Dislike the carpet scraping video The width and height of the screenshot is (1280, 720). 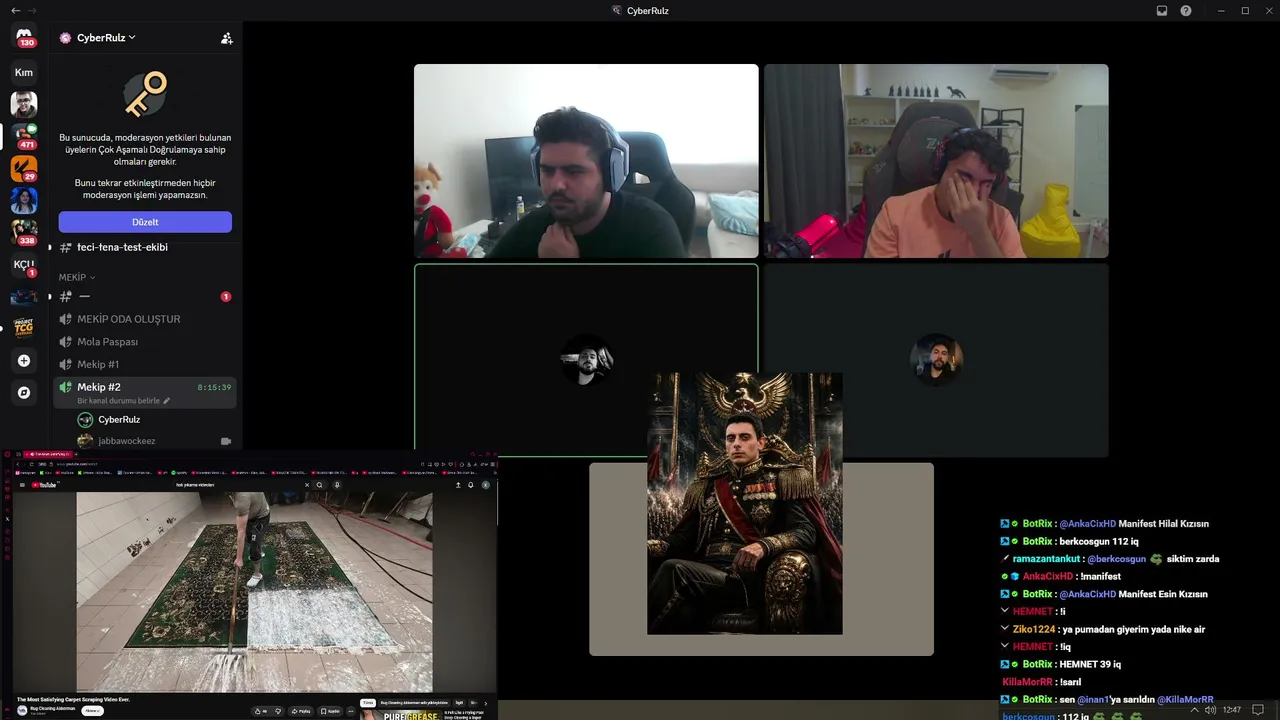(278, 711)
